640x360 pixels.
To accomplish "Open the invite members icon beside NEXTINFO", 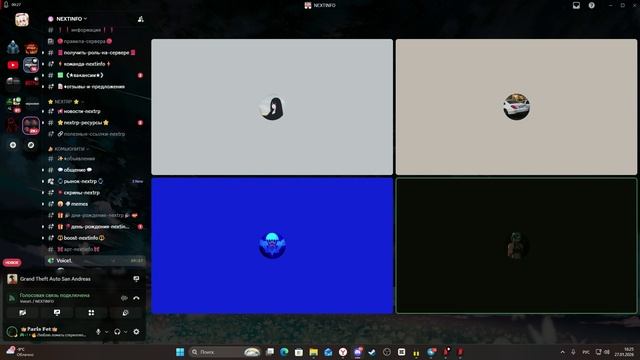I will coord(140,19).
